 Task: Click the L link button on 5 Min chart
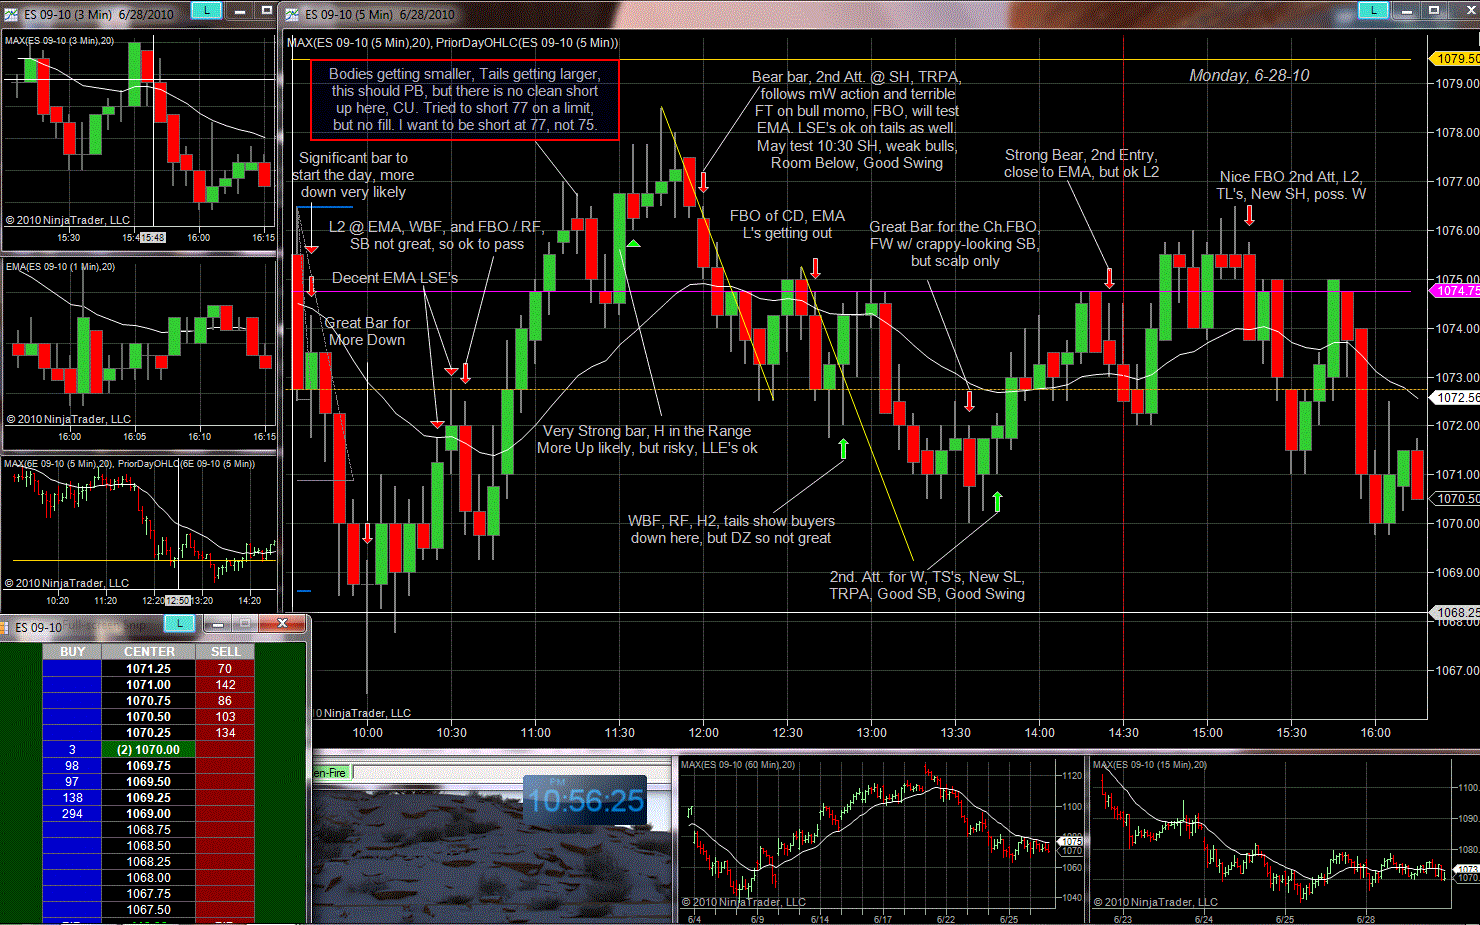1373,11
